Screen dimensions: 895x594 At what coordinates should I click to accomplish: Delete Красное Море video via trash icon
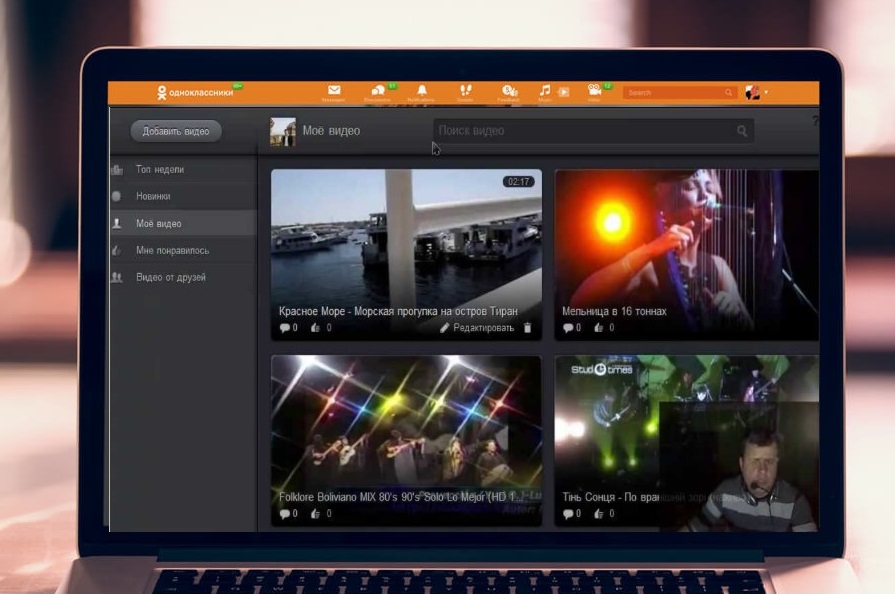[528, 328]
